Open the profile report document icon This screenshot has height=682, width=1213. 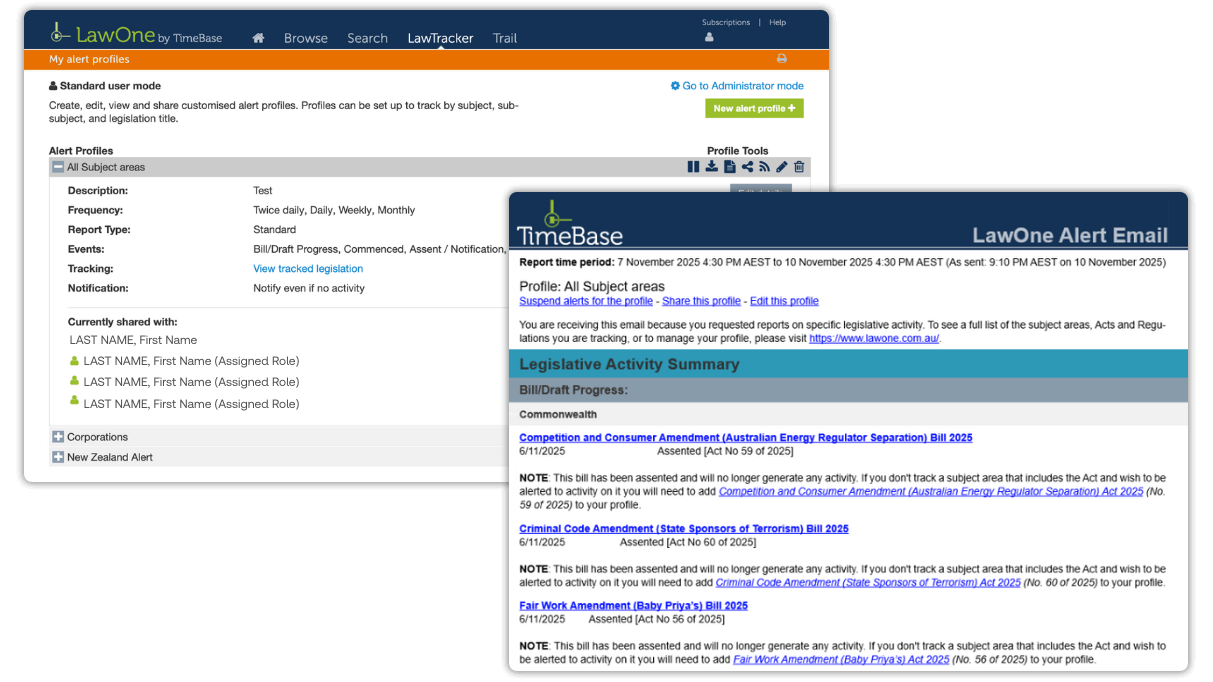[x=730, y=166]
